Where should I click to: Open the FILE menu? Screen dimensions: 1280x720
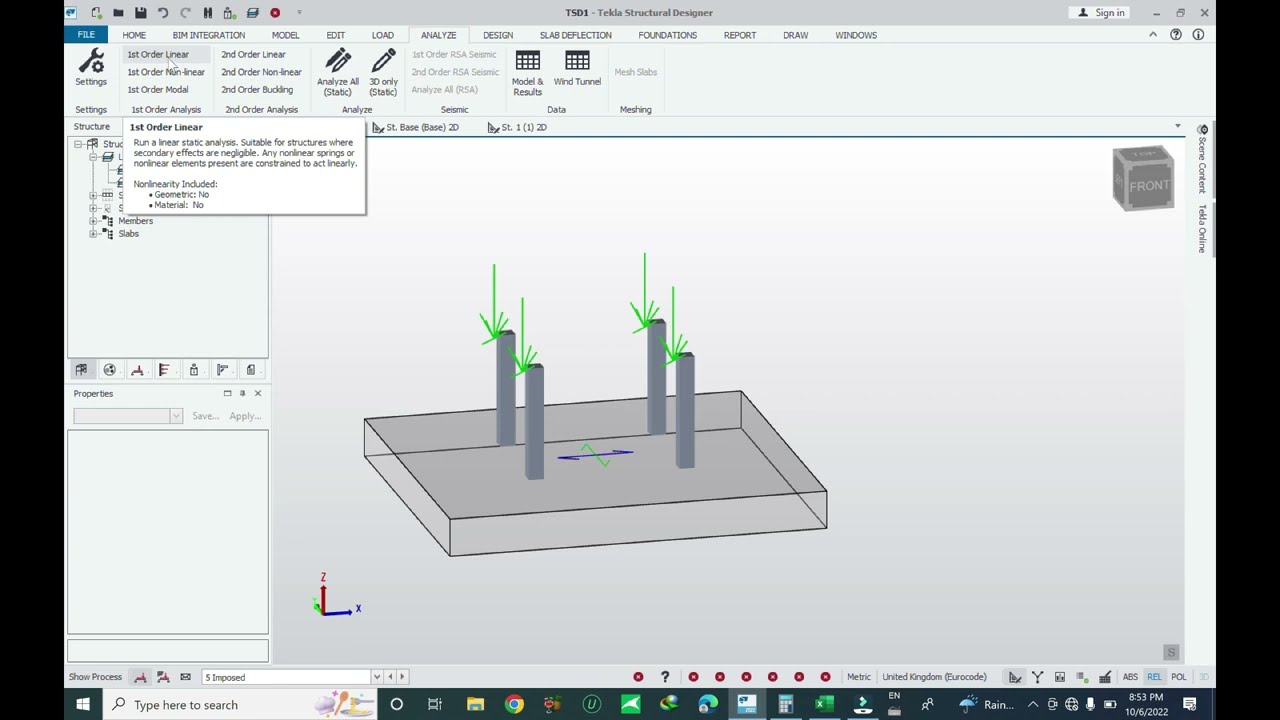(86, 35)
